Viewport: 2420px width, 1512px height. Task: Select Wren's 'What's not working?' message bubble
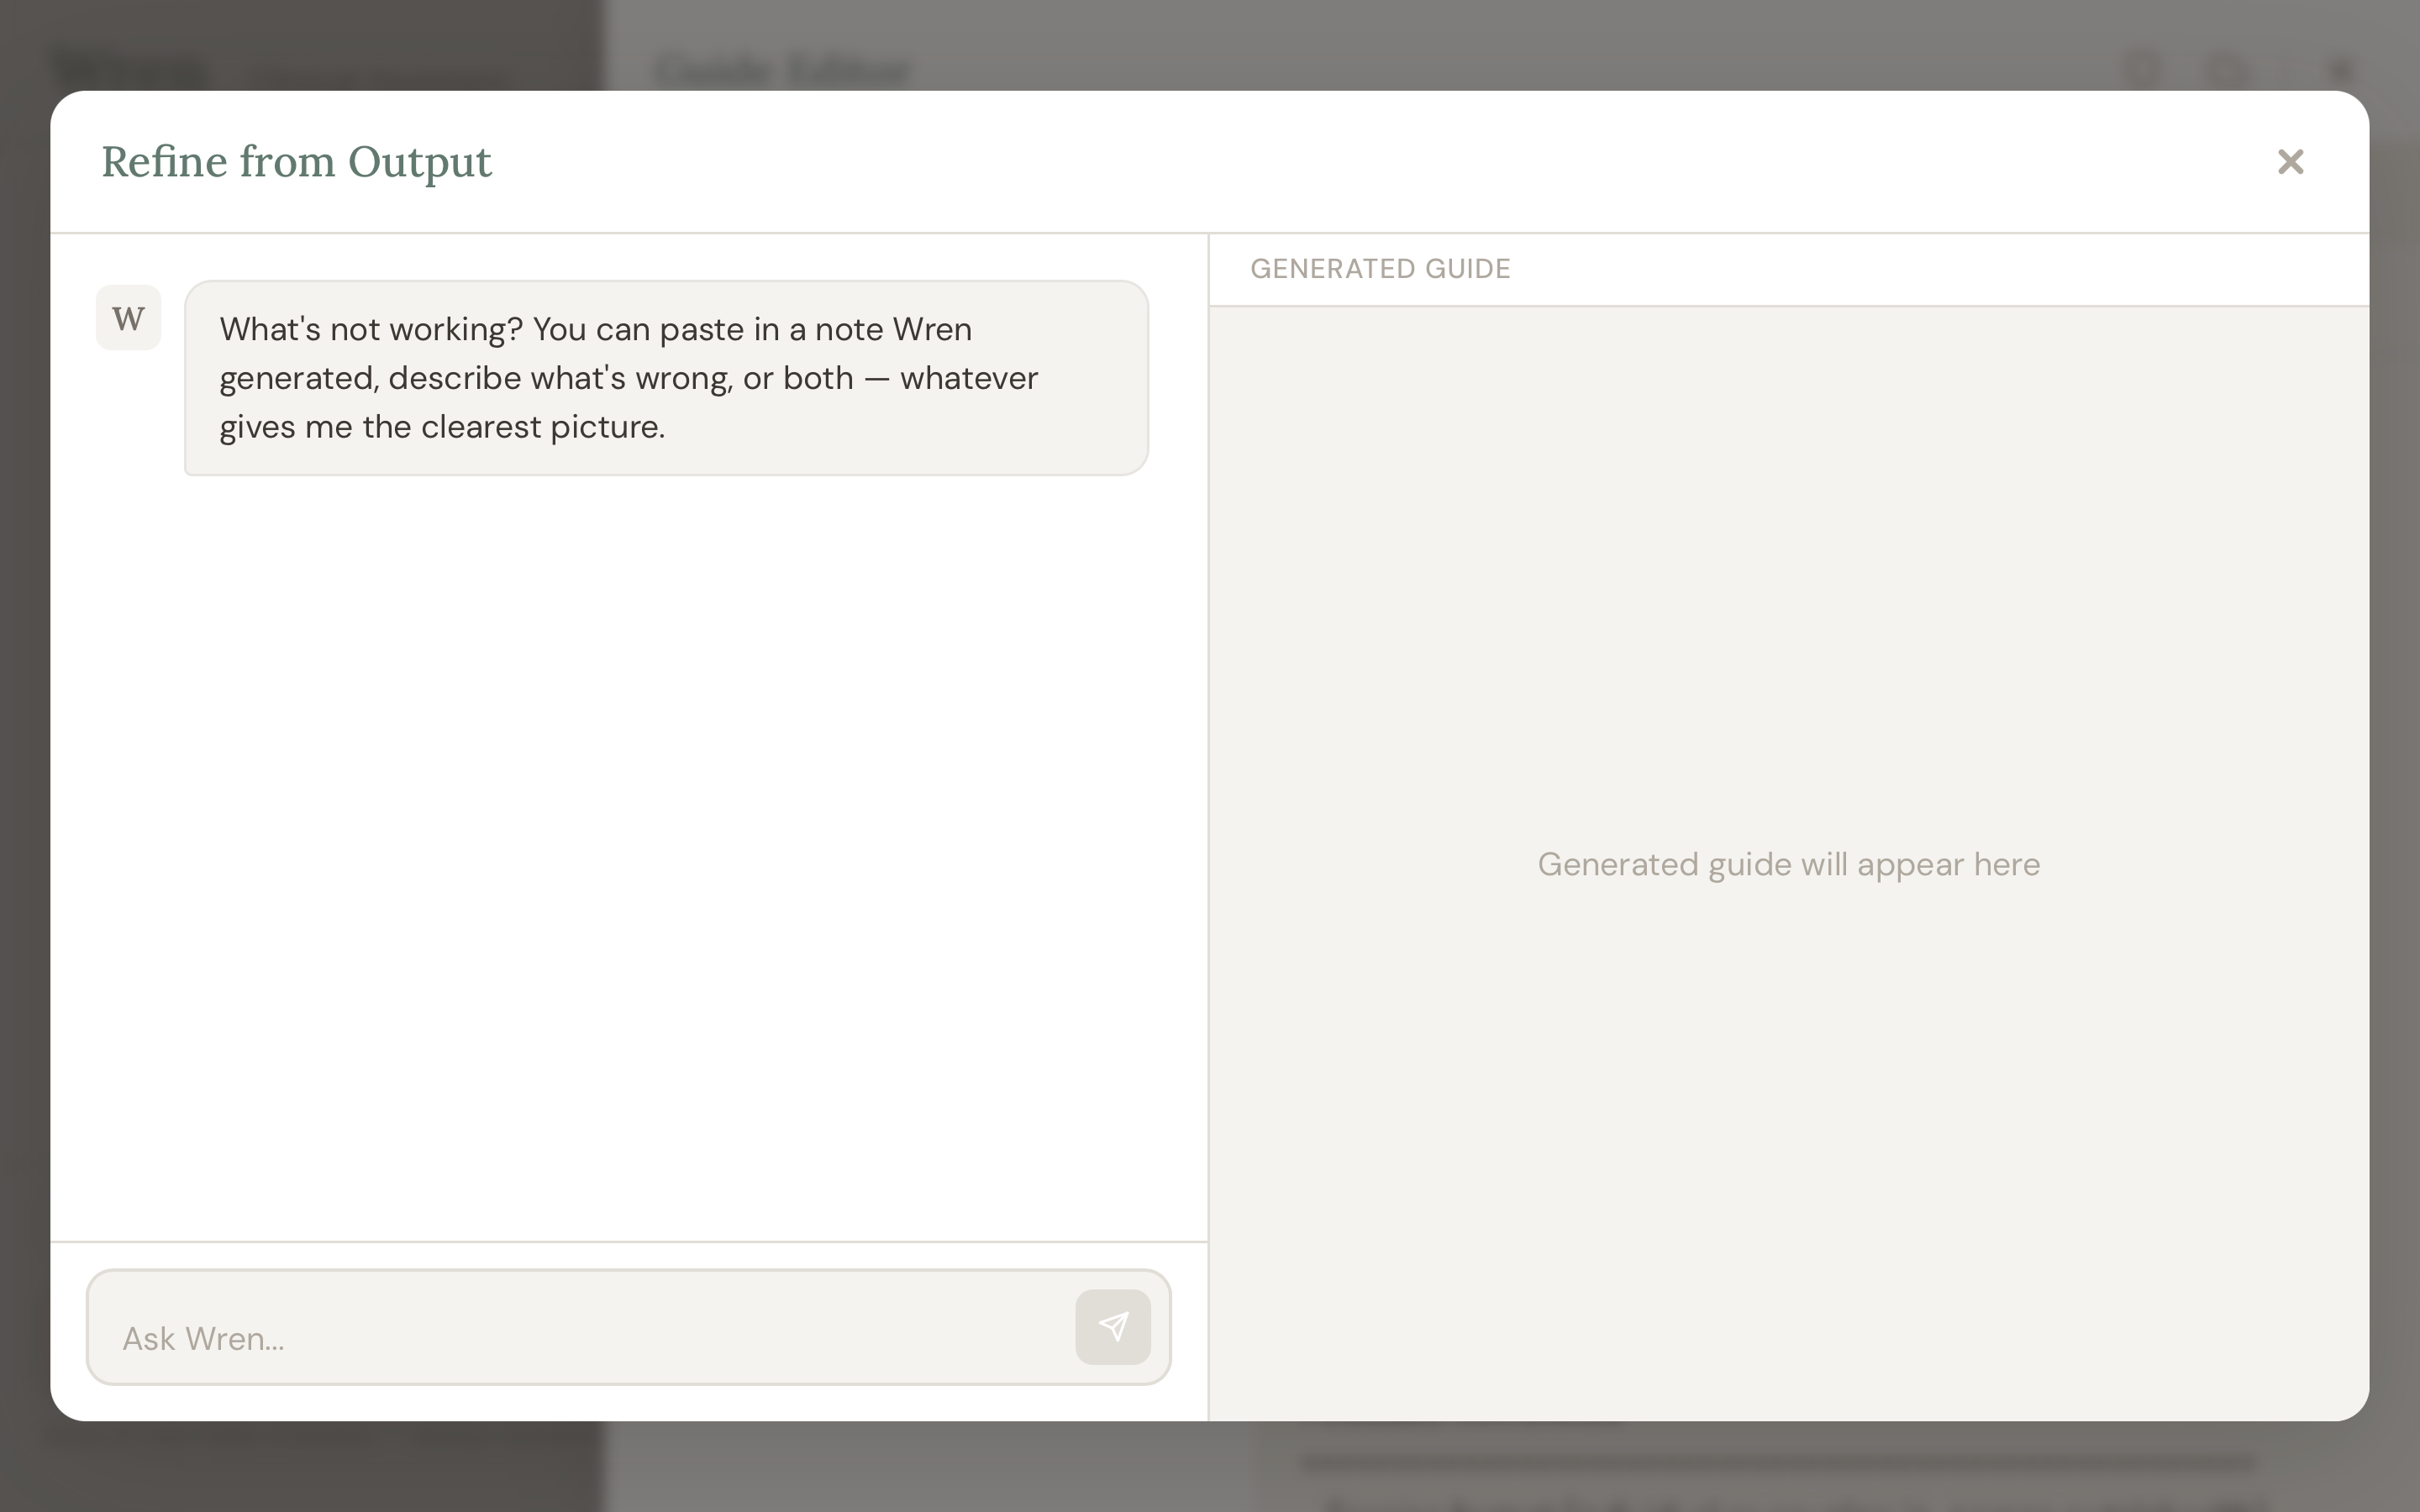[666, 378]
